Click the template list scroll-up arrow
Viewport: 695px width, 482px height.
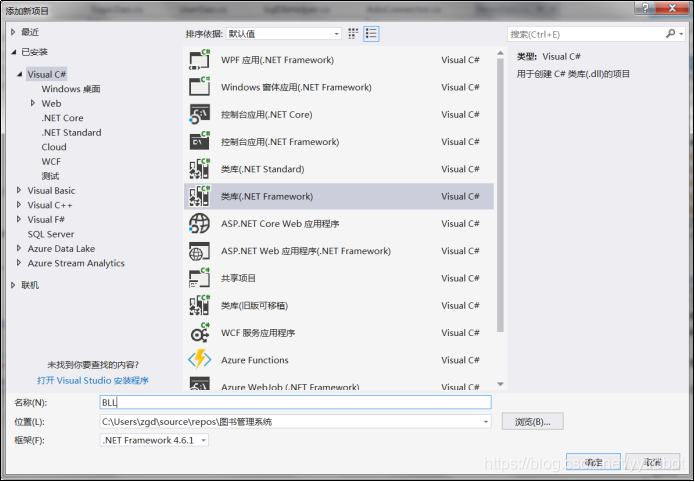point(500,53)
